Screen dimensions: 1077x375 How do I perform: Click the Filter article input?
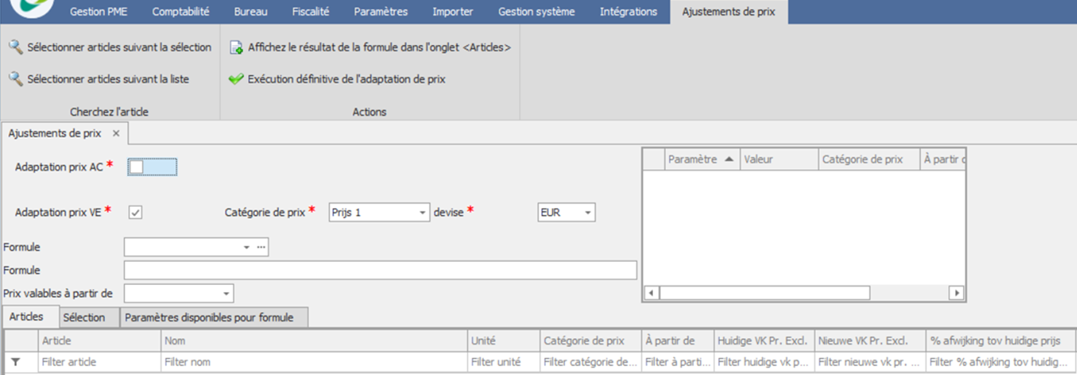(x=100, y=361)
